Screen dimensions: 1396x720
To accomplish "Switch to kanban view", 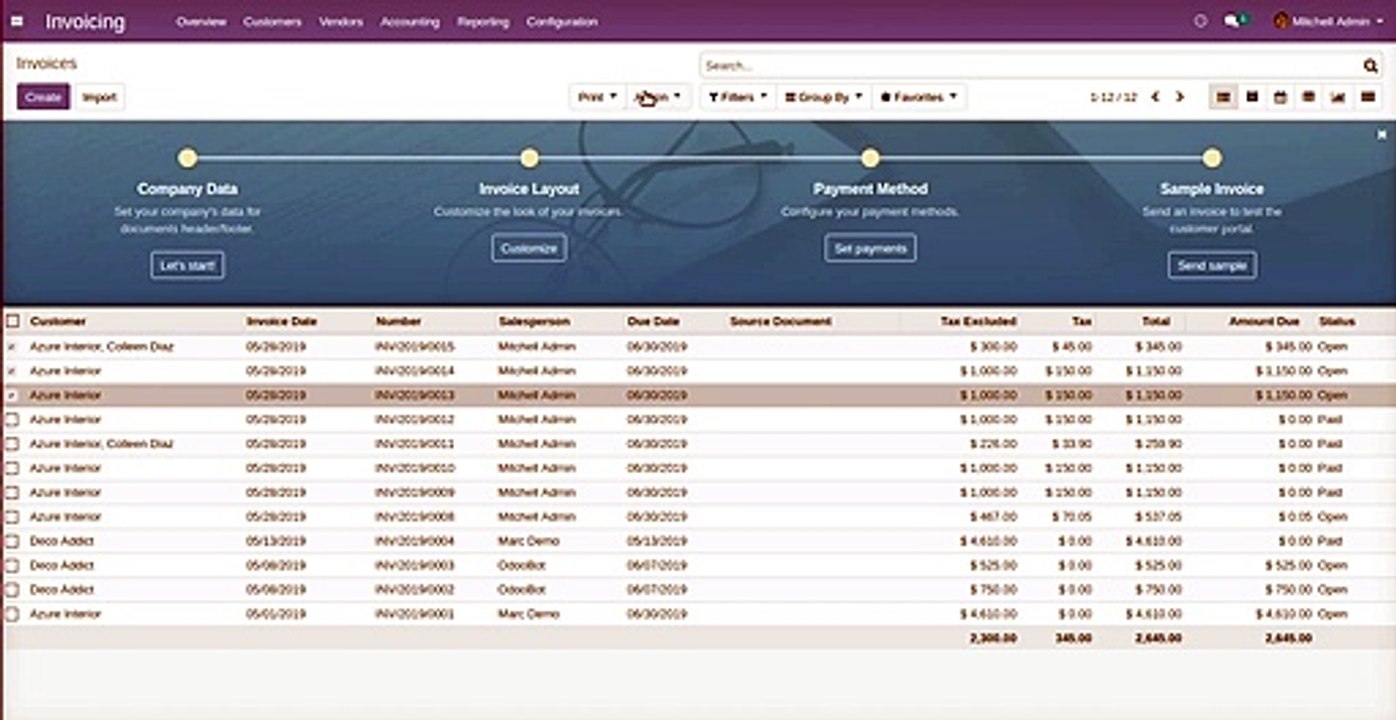I will click(x=1252, y=97).
